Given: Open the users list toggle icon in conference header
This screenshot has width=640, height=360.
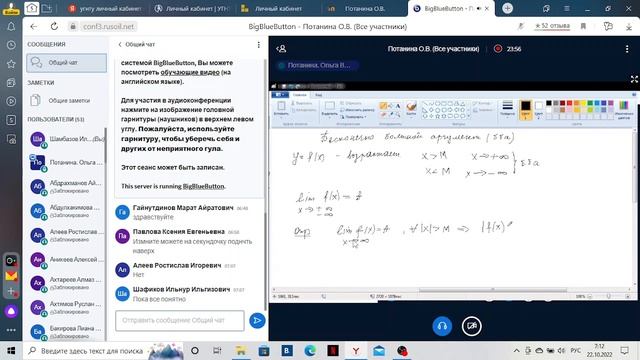Looking at the screenshot, I should click(281, 49).
